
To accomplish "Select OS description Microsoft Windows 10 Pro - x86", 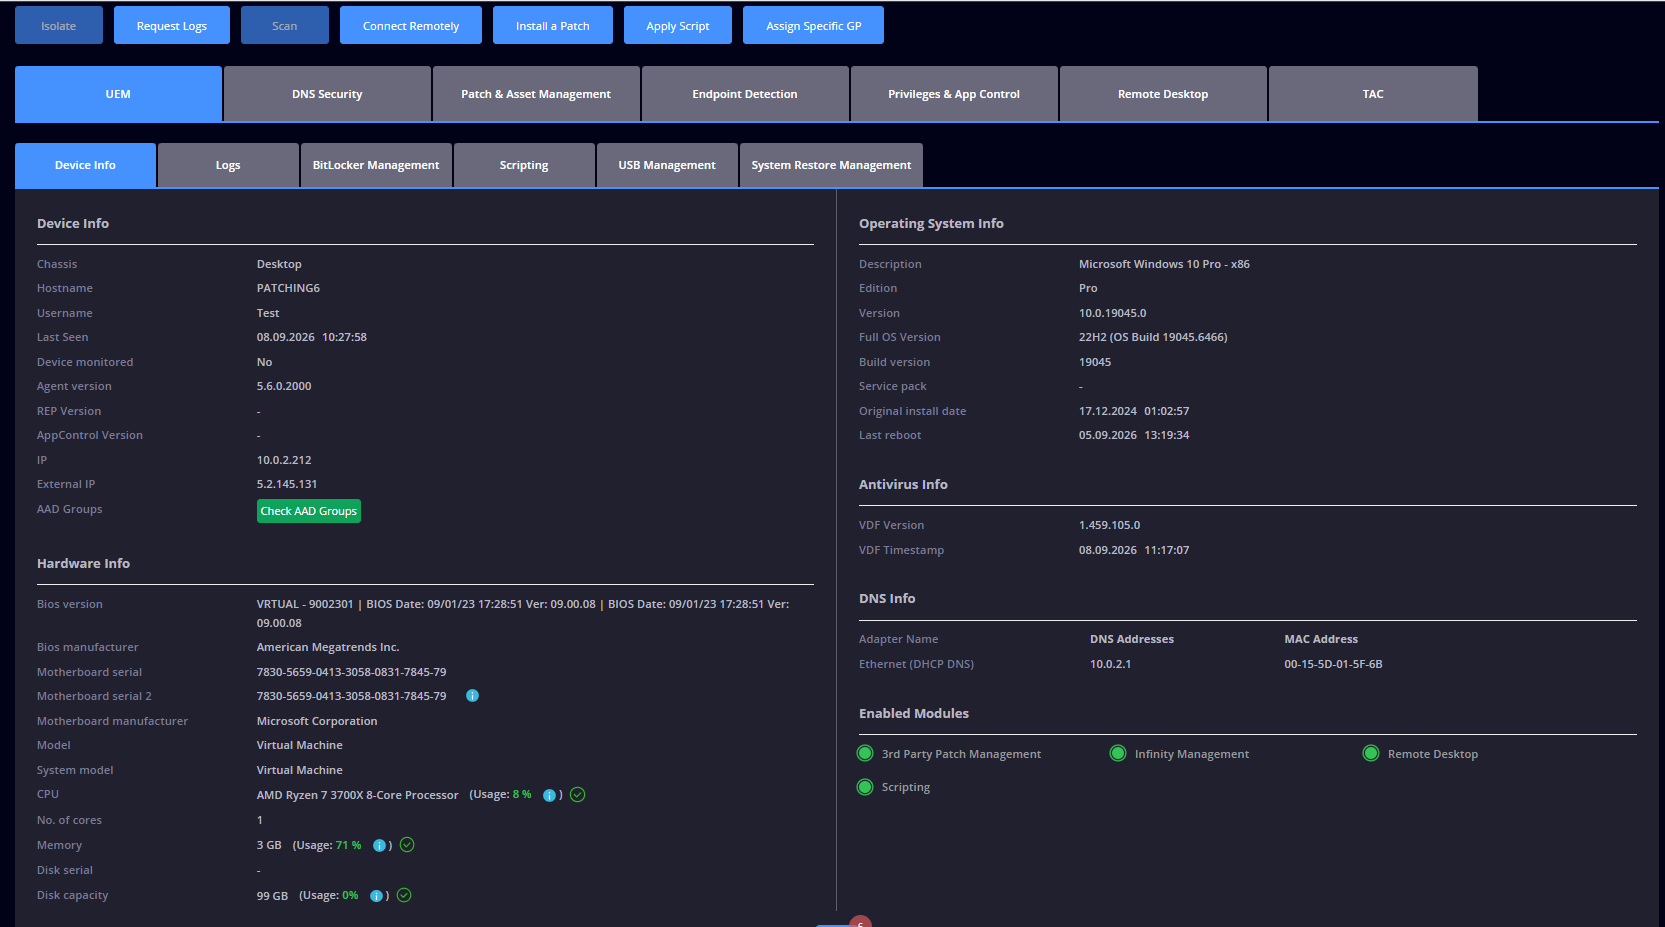I will point(1164,264).
